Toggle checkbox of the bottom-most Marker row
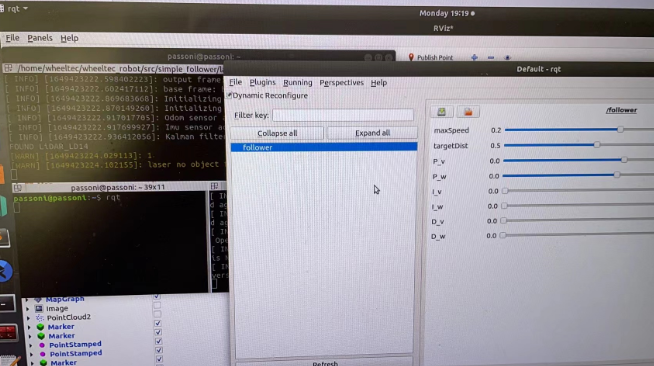 coord(159,359)
